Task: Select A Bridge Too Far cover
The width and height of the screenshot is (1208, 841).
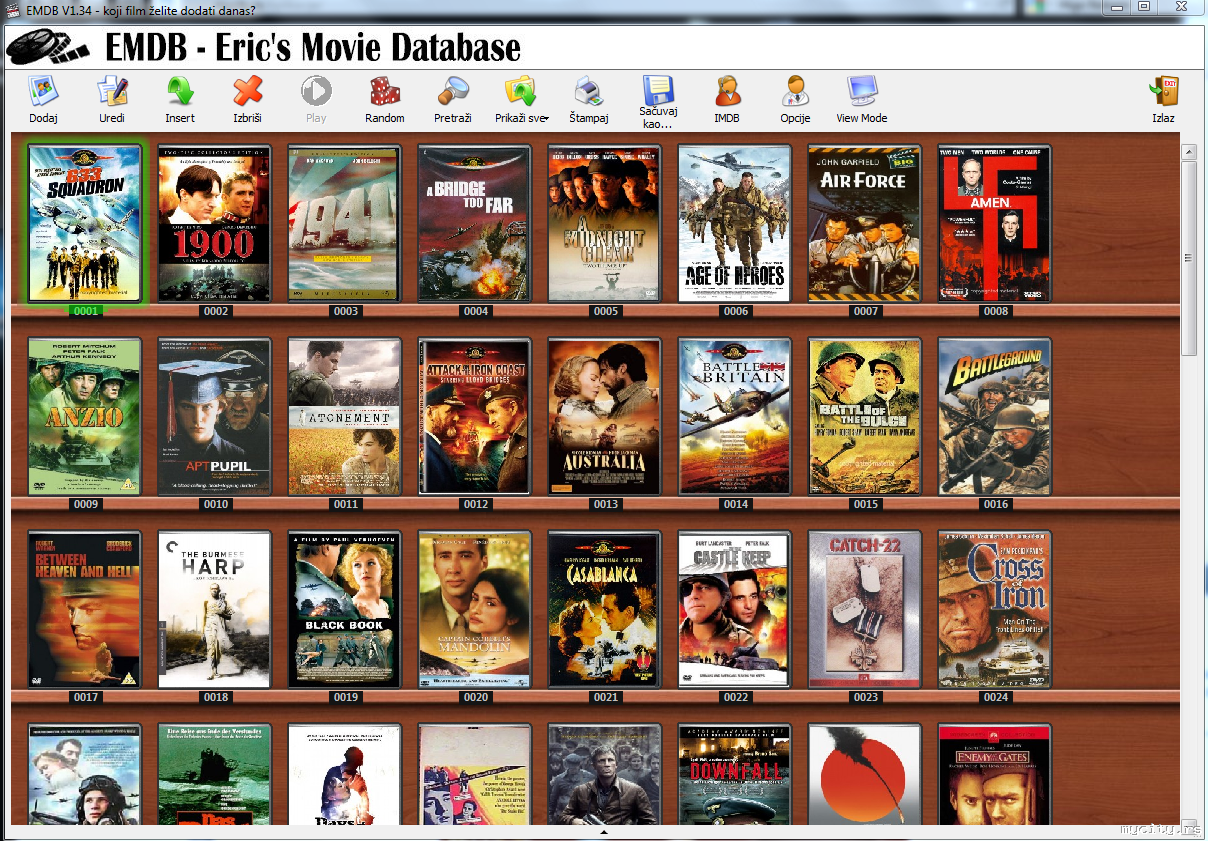Action: [475, 223]
